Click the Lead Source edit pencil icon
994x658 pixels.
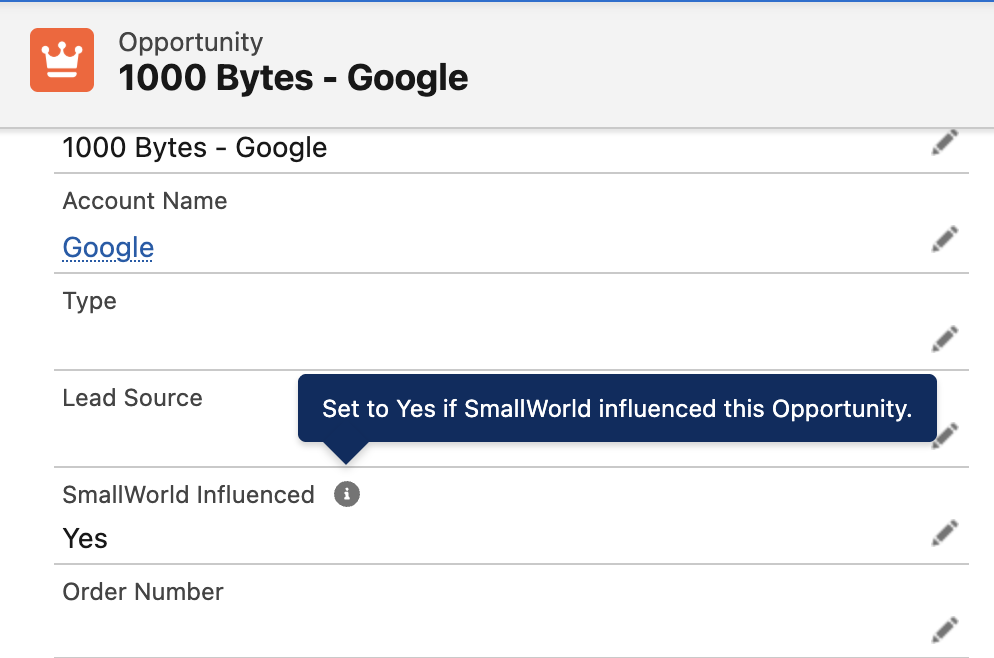pos(945,435)
